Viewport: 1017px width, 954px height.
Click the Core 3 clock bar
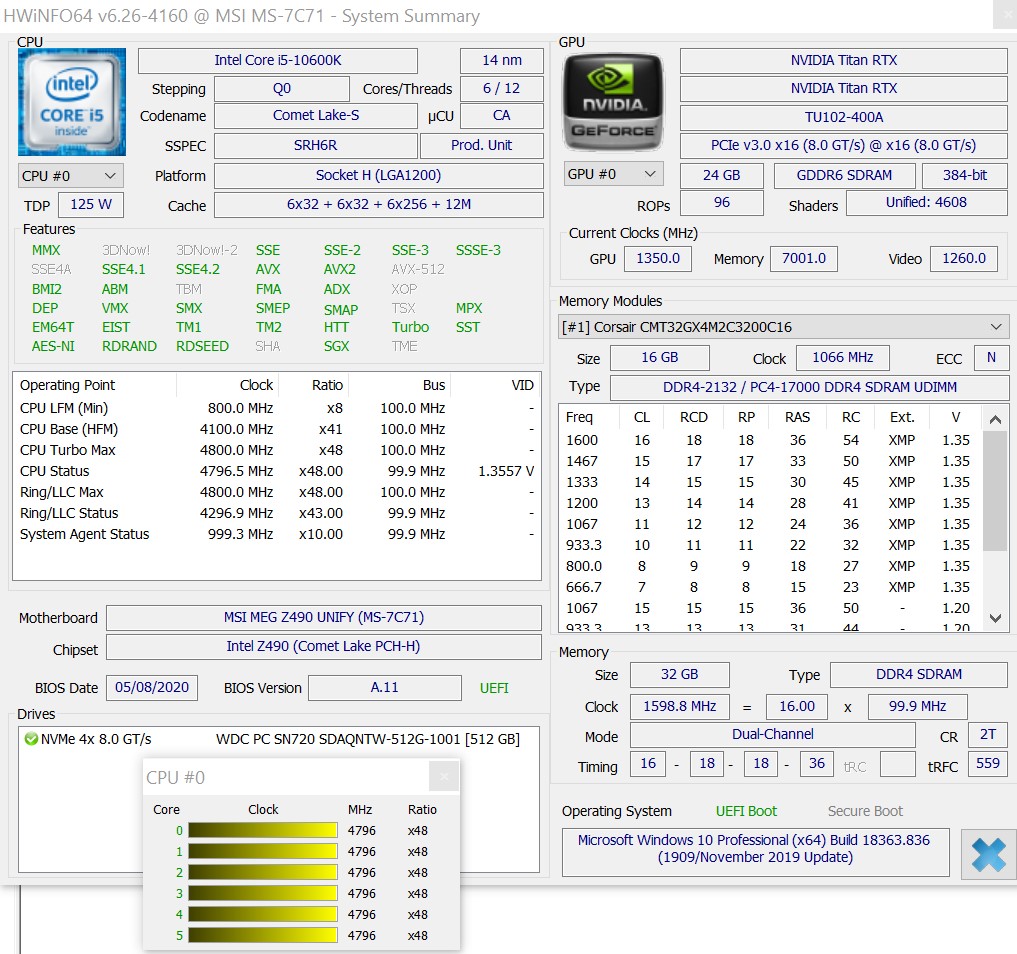pyautogui.click(x=263, y=893)
